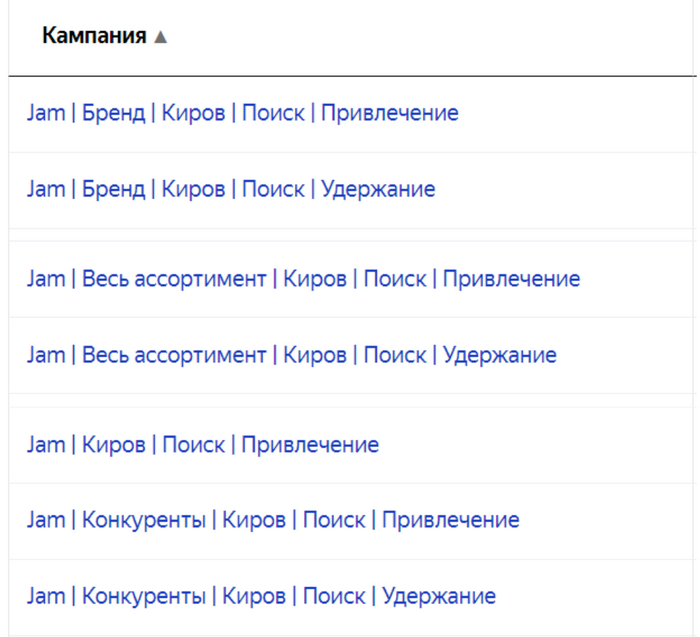Open Jam | Конкуренты | Киров | Поиск | Привлечение campaign
The width and height of the screenshot is (700, 637).
272,520
